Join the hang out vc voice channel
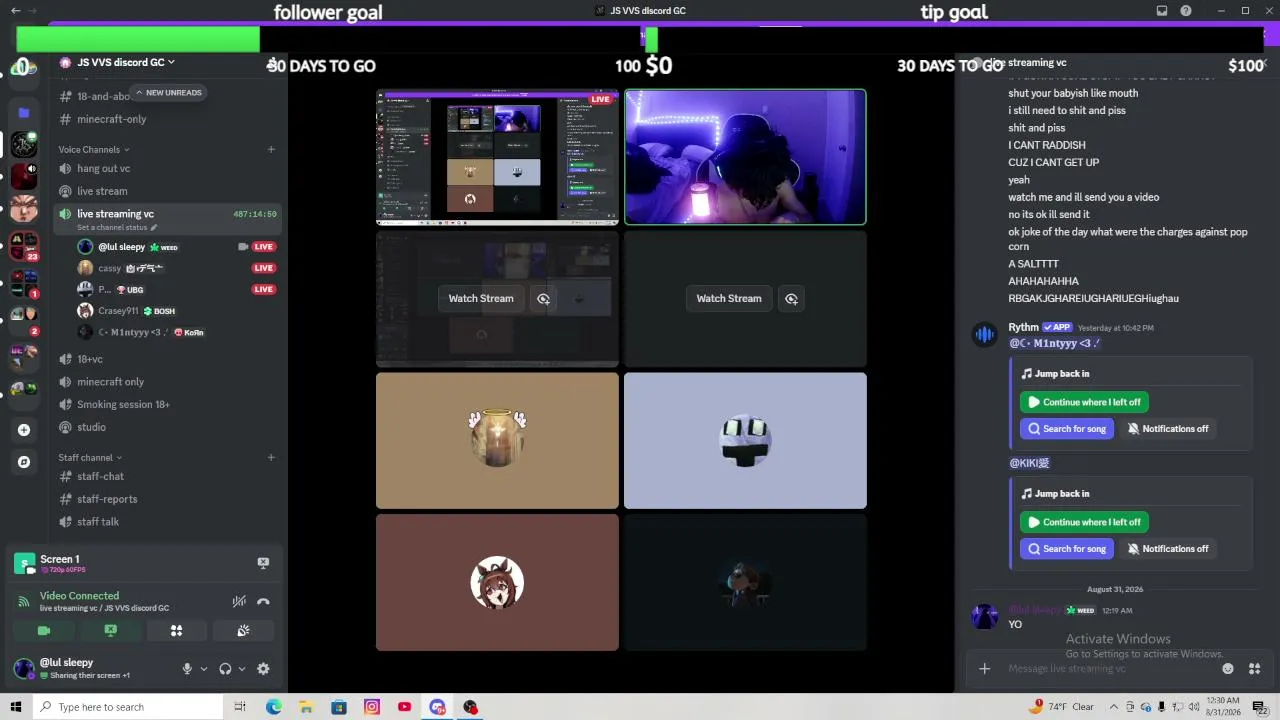 [x=103, y=169]
